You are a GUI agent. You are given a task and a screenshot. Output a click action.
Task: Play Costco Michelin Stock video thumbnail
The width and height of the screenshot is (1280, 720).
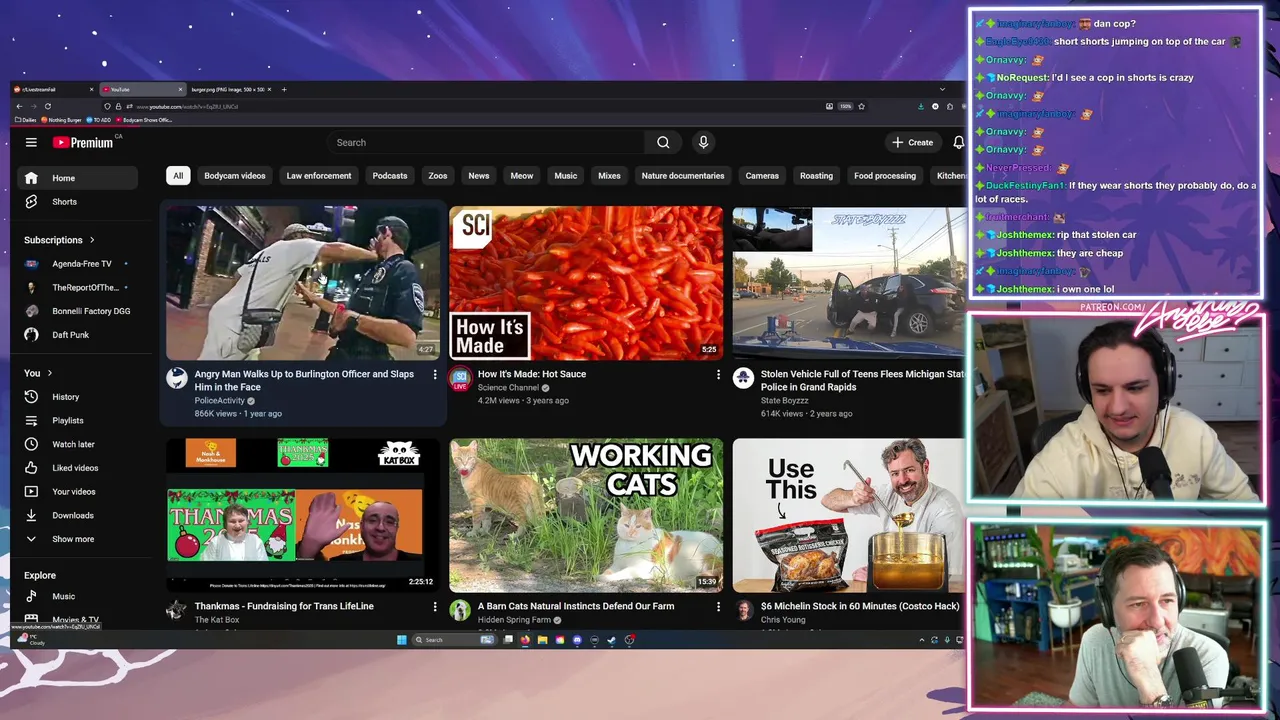848,515
